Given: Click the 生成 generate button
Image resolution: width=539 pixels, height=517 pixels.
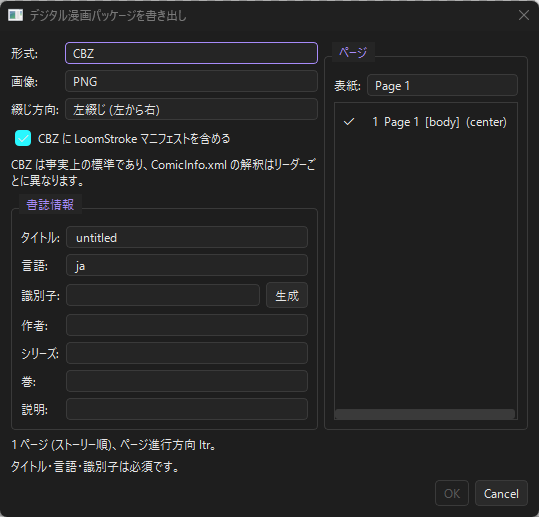Looking at the screenshot, I should click(x=287, y=295).
